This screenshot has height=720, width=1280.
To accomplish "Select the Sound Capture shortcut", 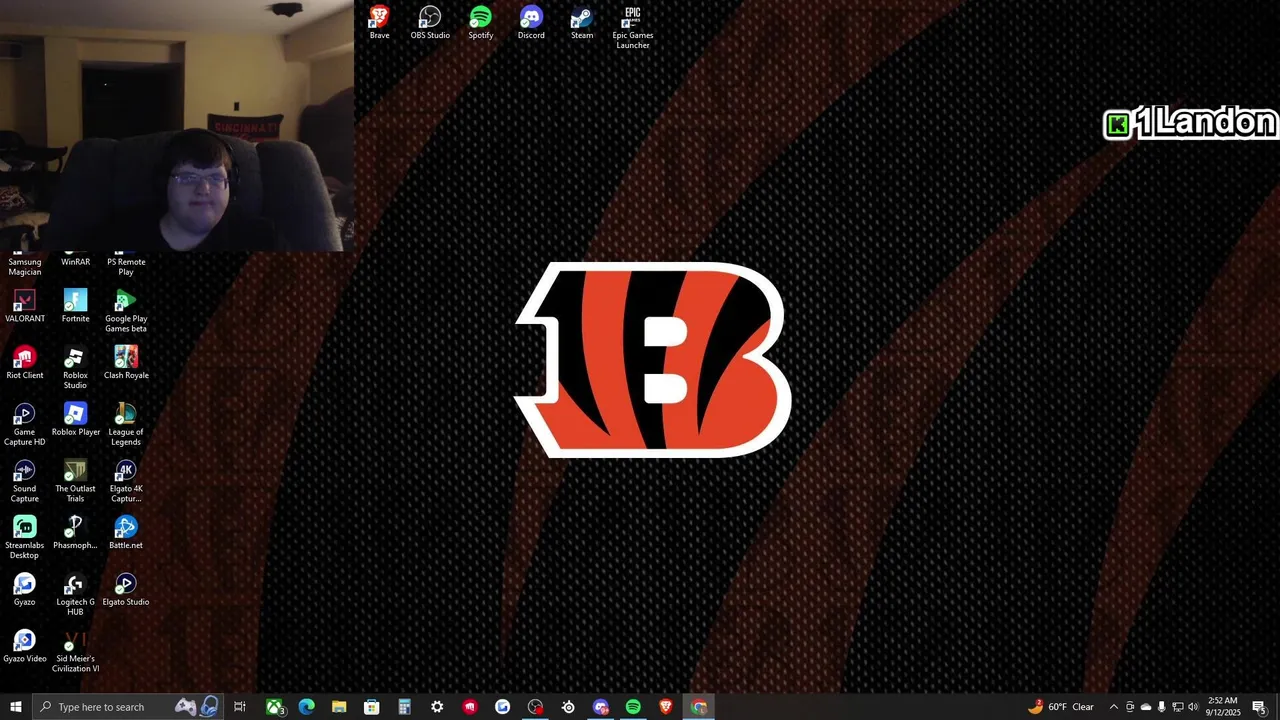I will 25,481.
